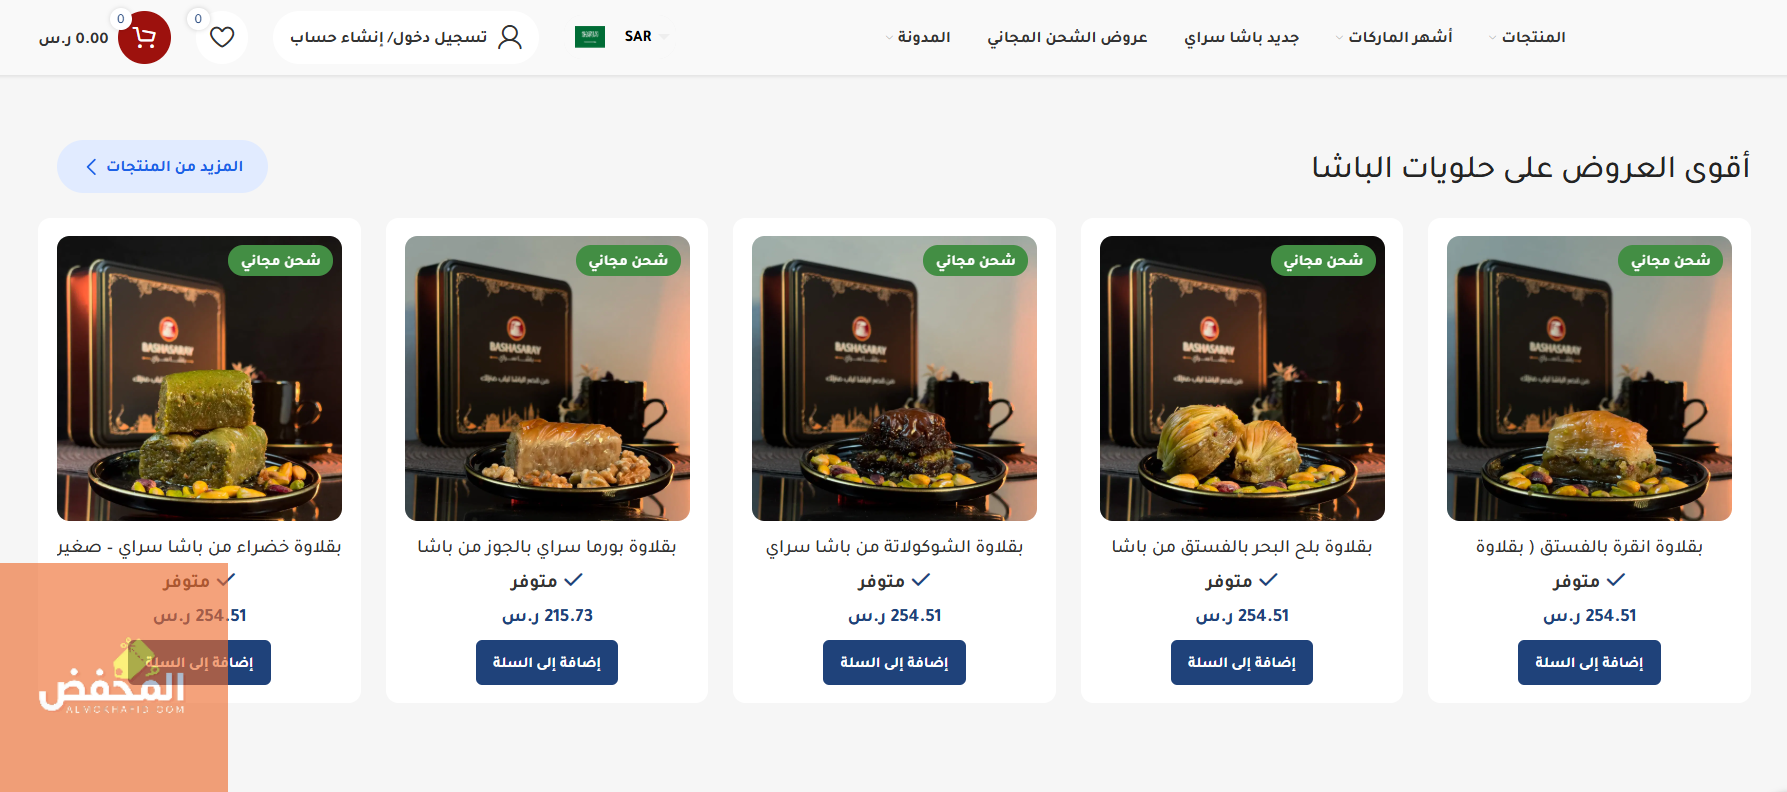Image resolution: width=1787 pixels, height=792 pixels.
Task: Open the wishlist heart icon
Action: coord(222,37)
